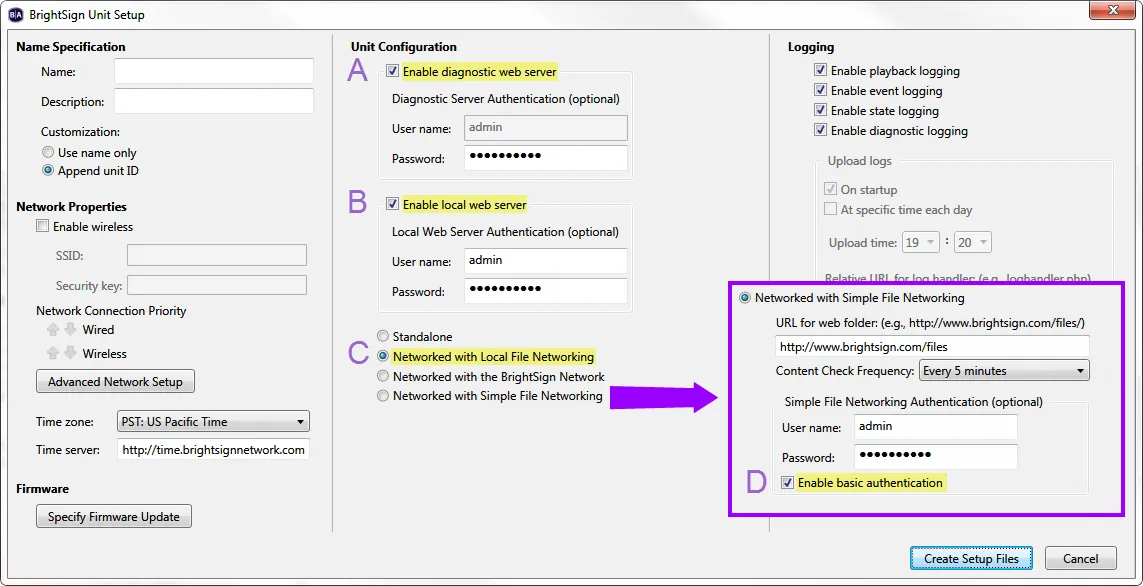
Task: Move Wired connection priority up
Action: coord(53,329)
